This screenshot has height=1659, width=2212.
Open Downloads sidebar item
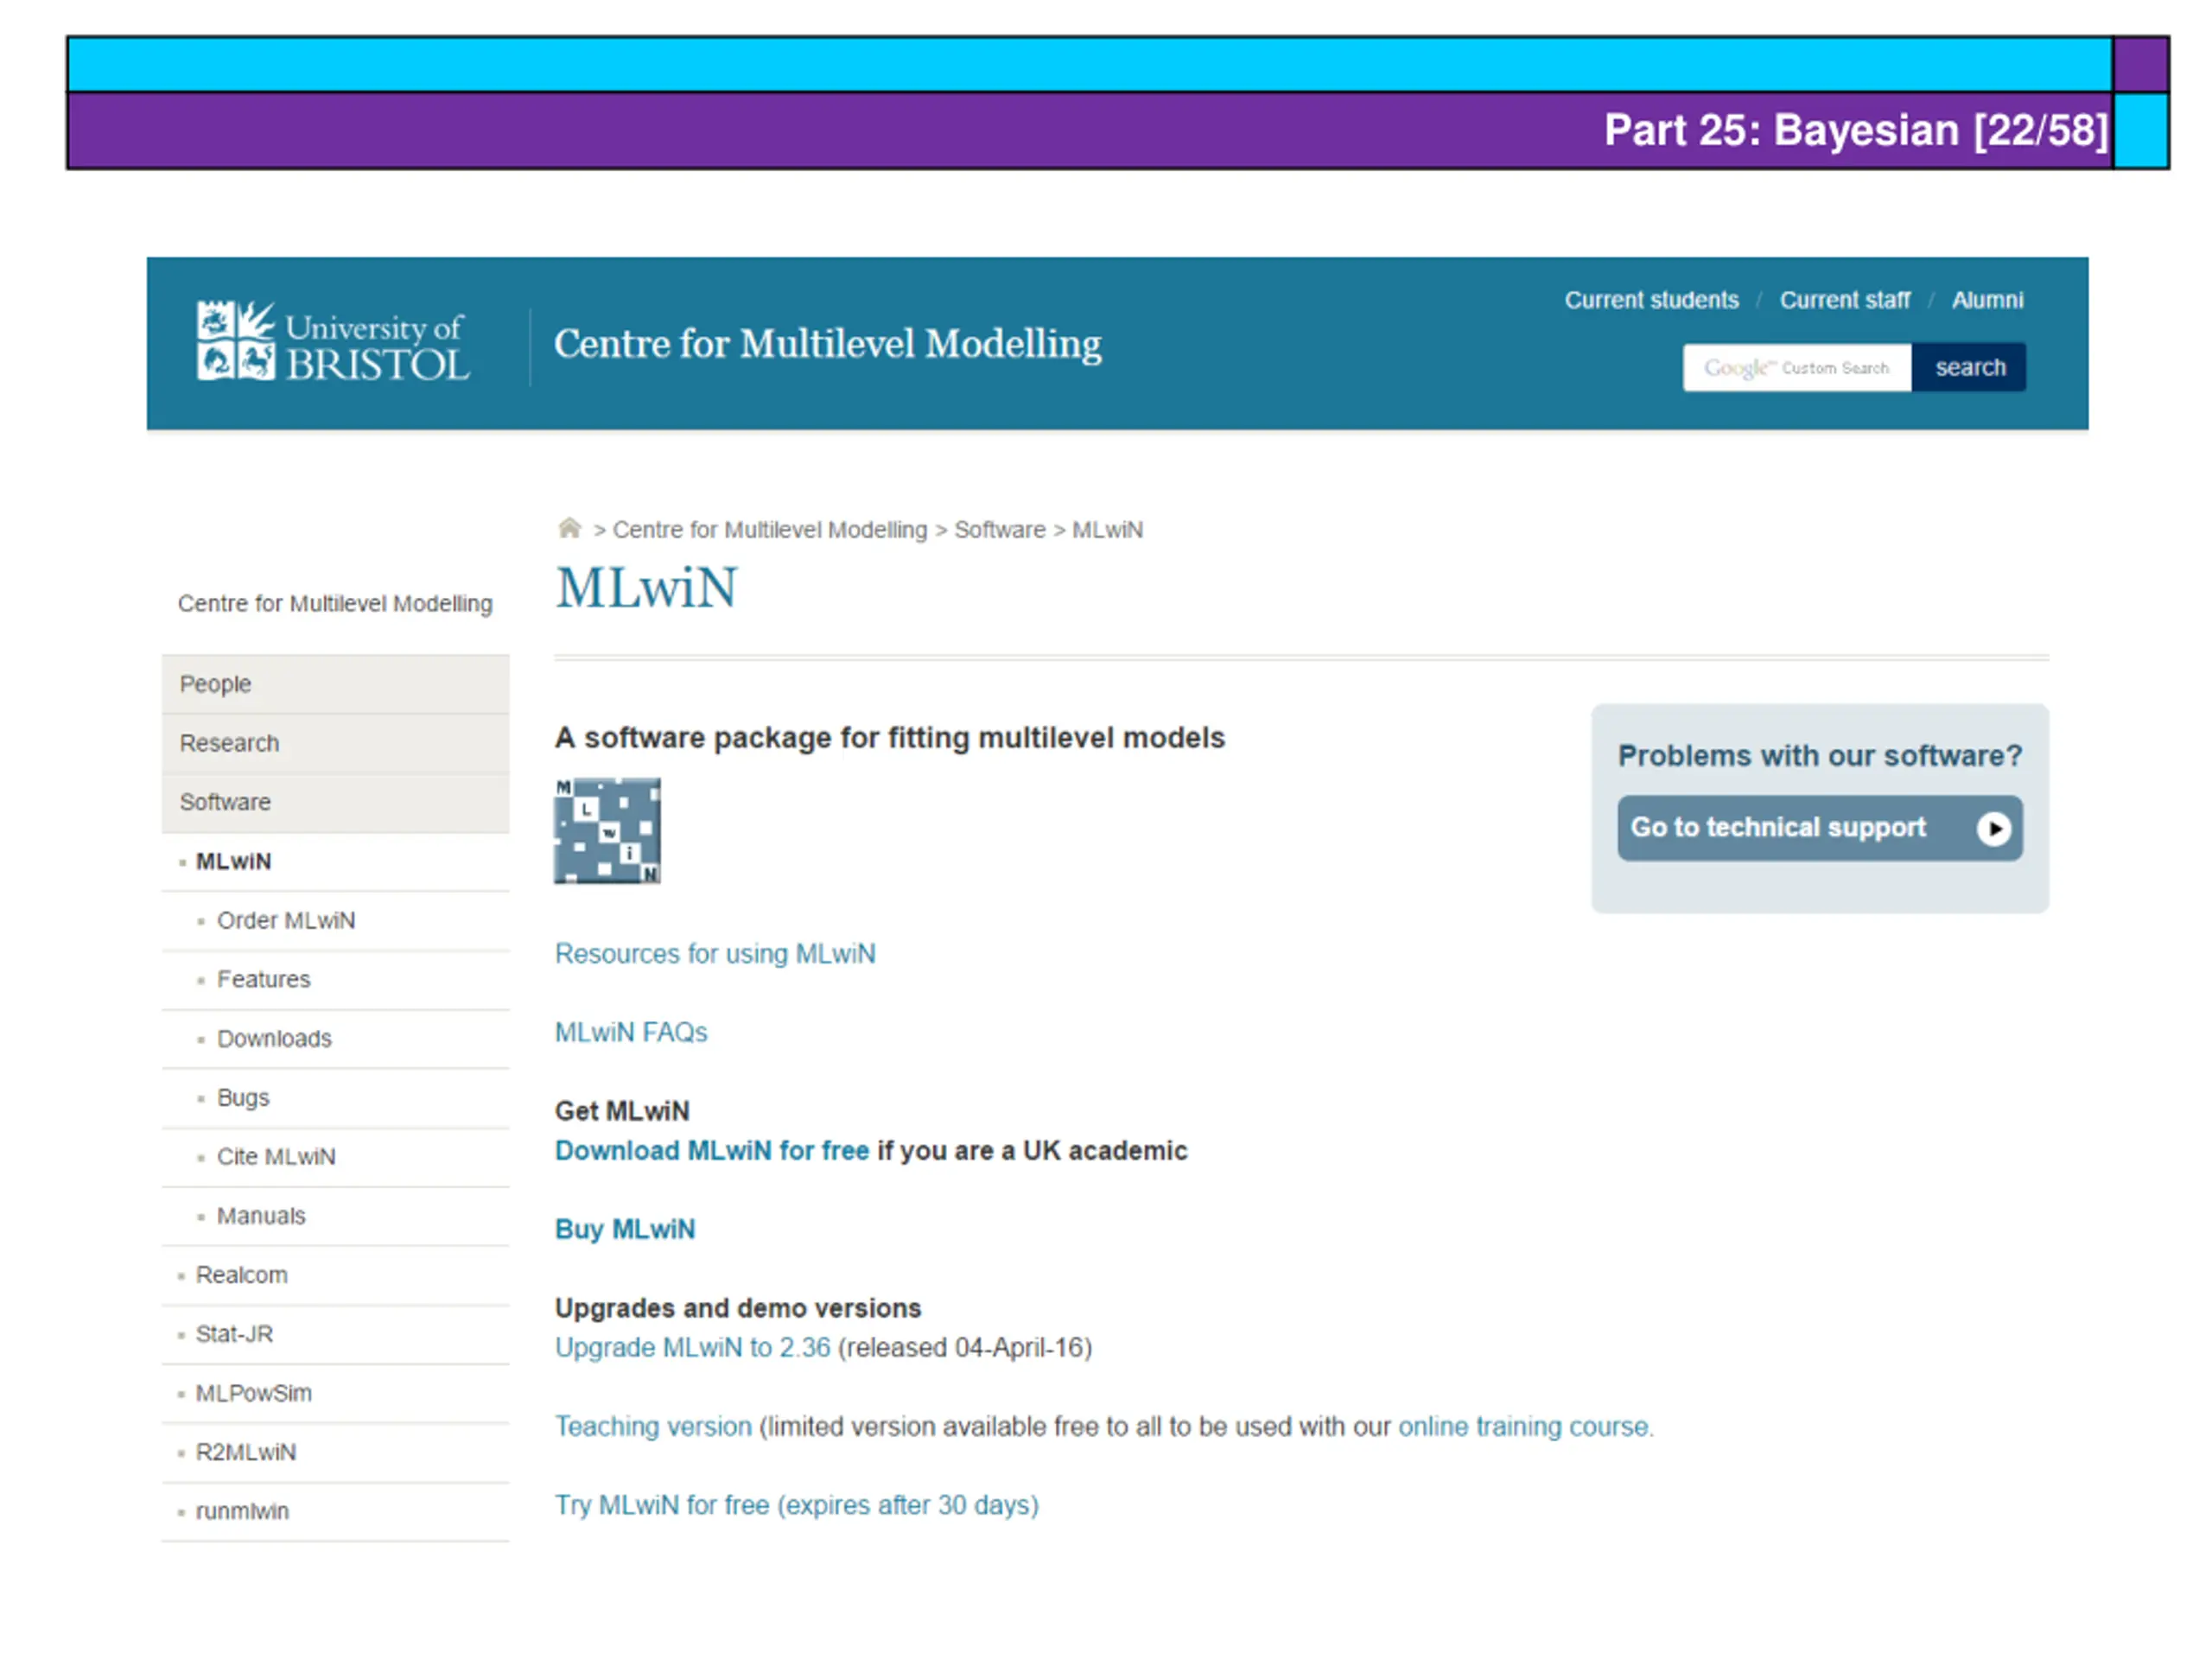tap(335, 1038)
